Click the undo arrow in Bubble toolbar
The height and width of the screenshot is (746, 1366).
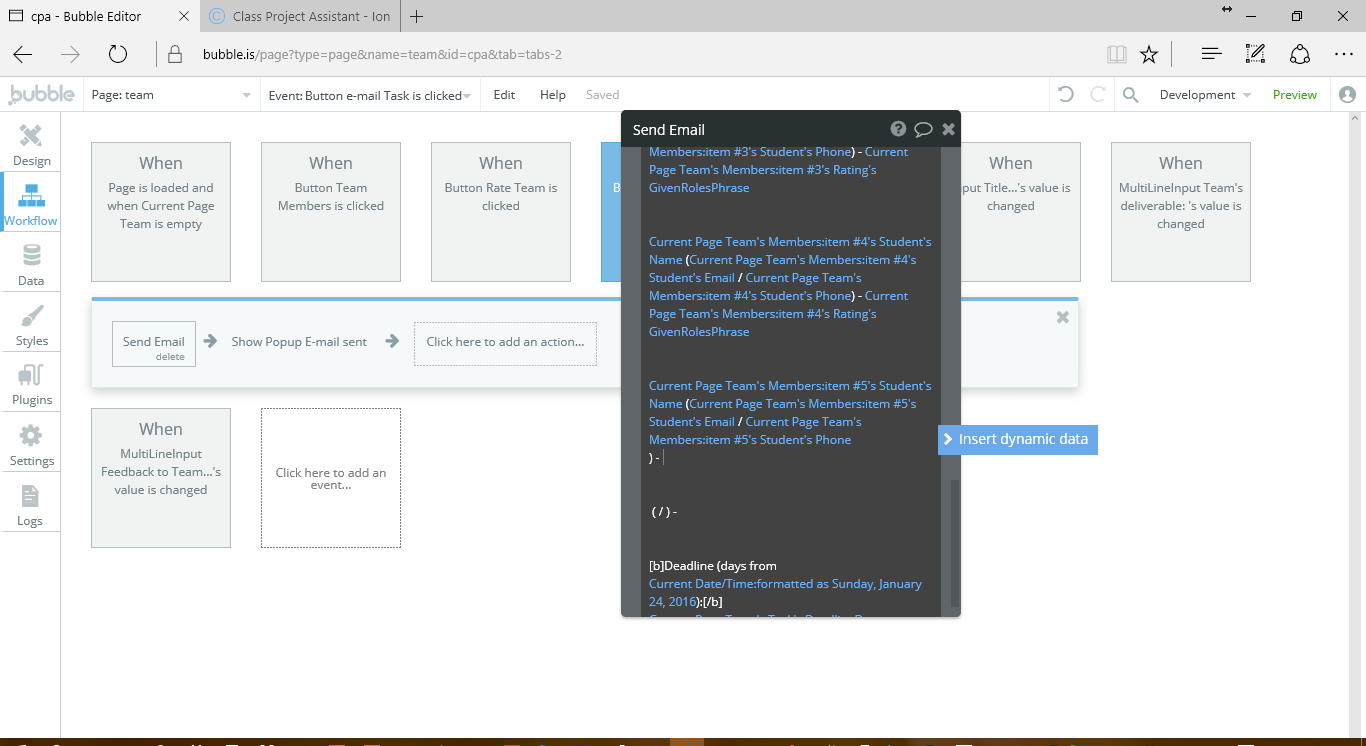[x=1066, y=95]
